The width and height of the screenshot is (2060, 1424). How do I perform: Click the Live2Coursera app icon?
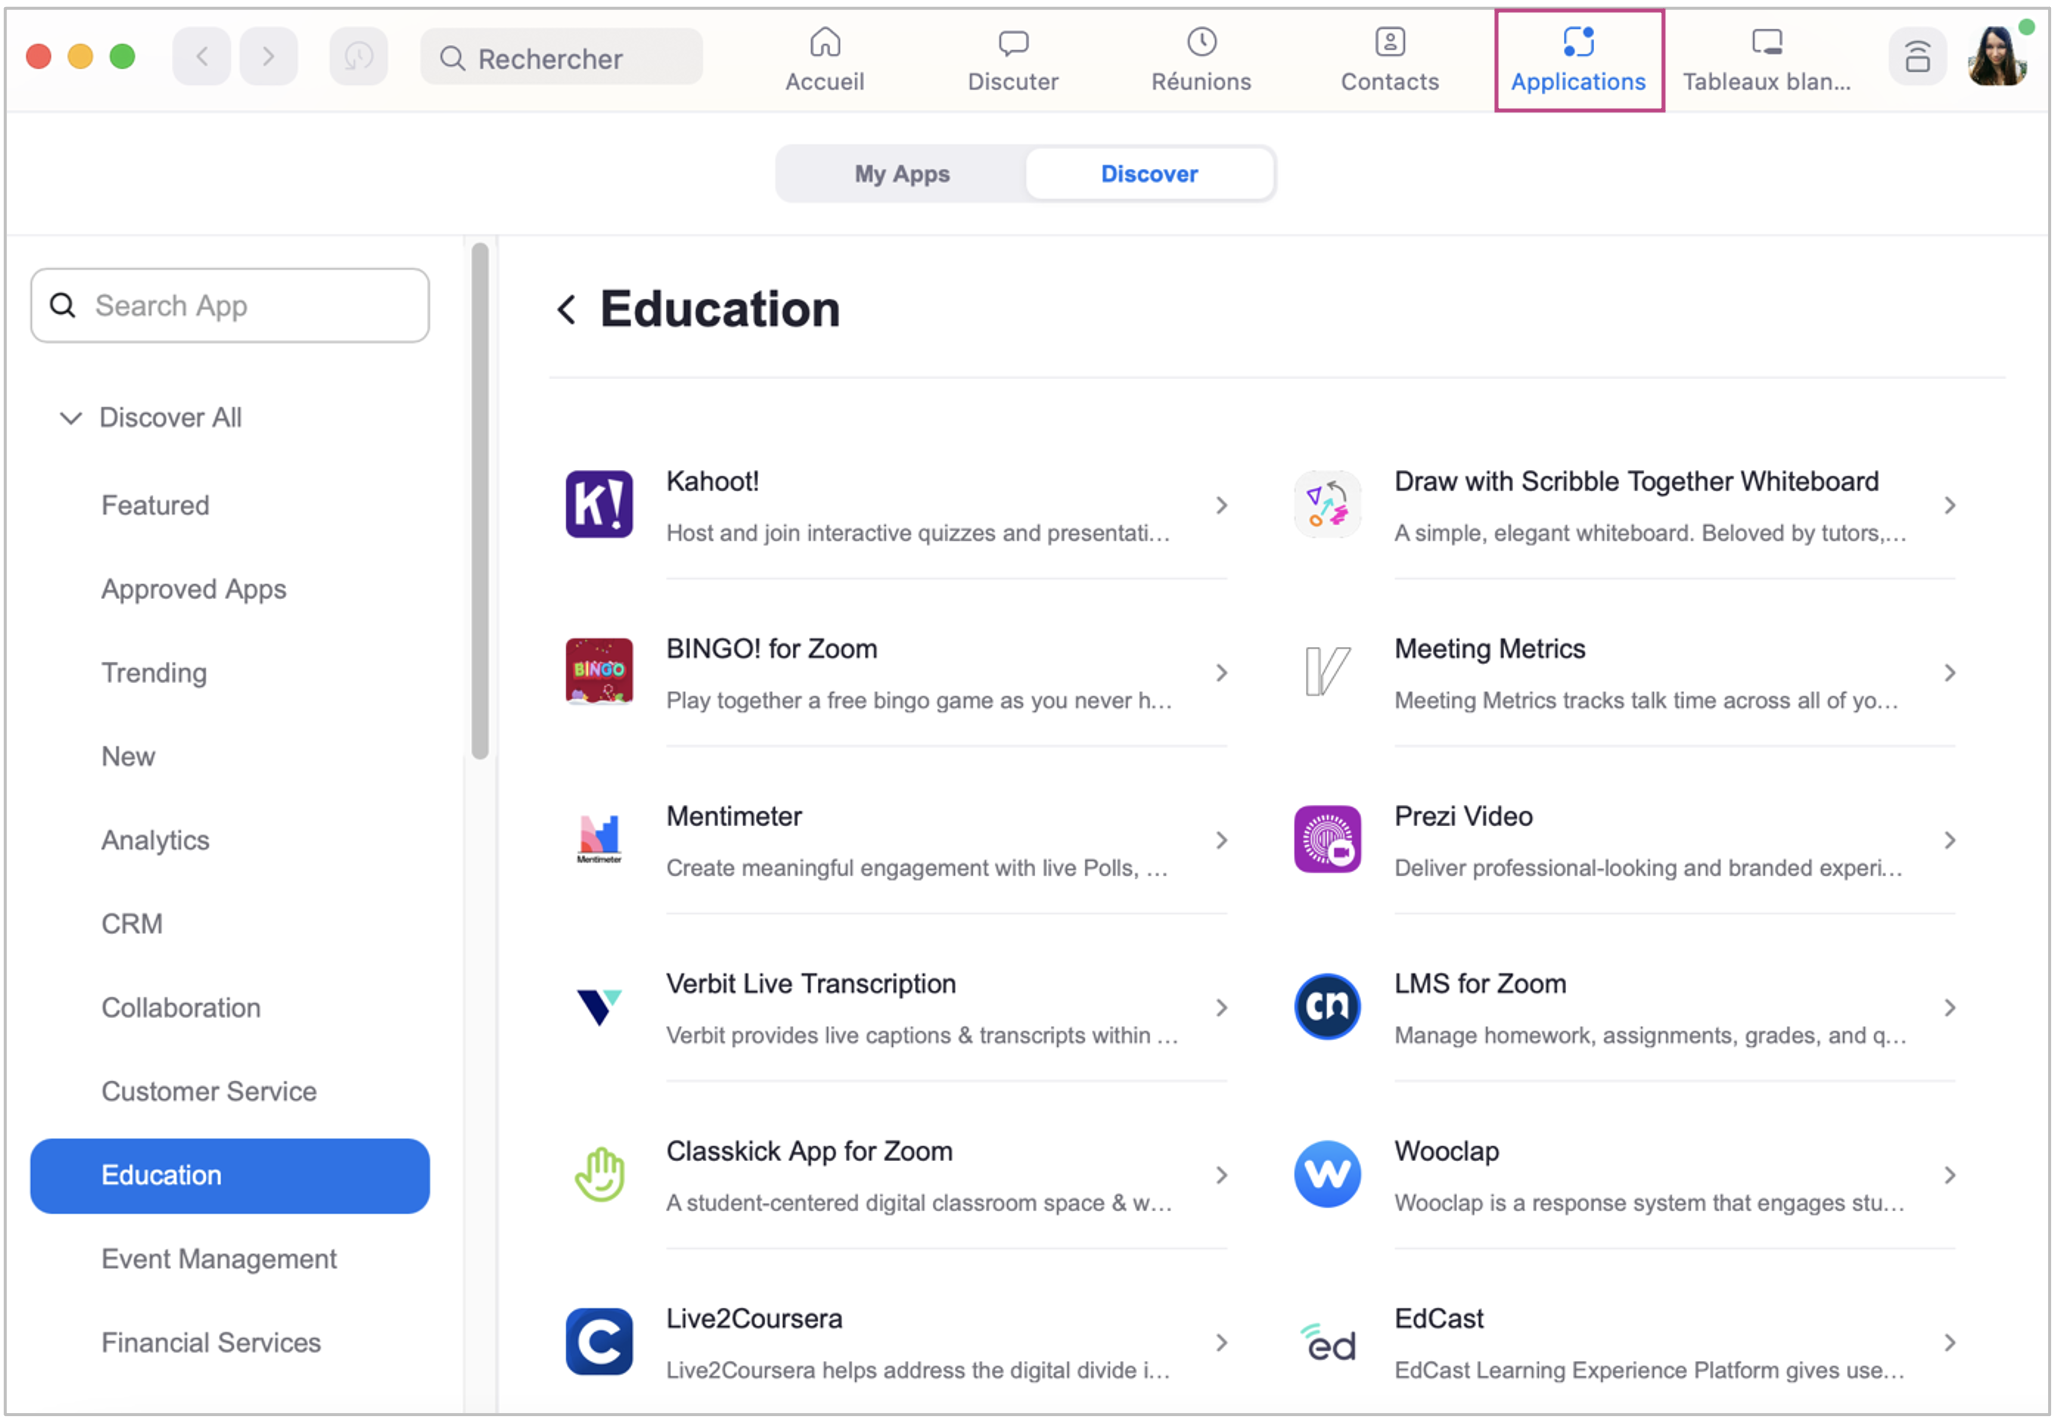[598, 1341]
